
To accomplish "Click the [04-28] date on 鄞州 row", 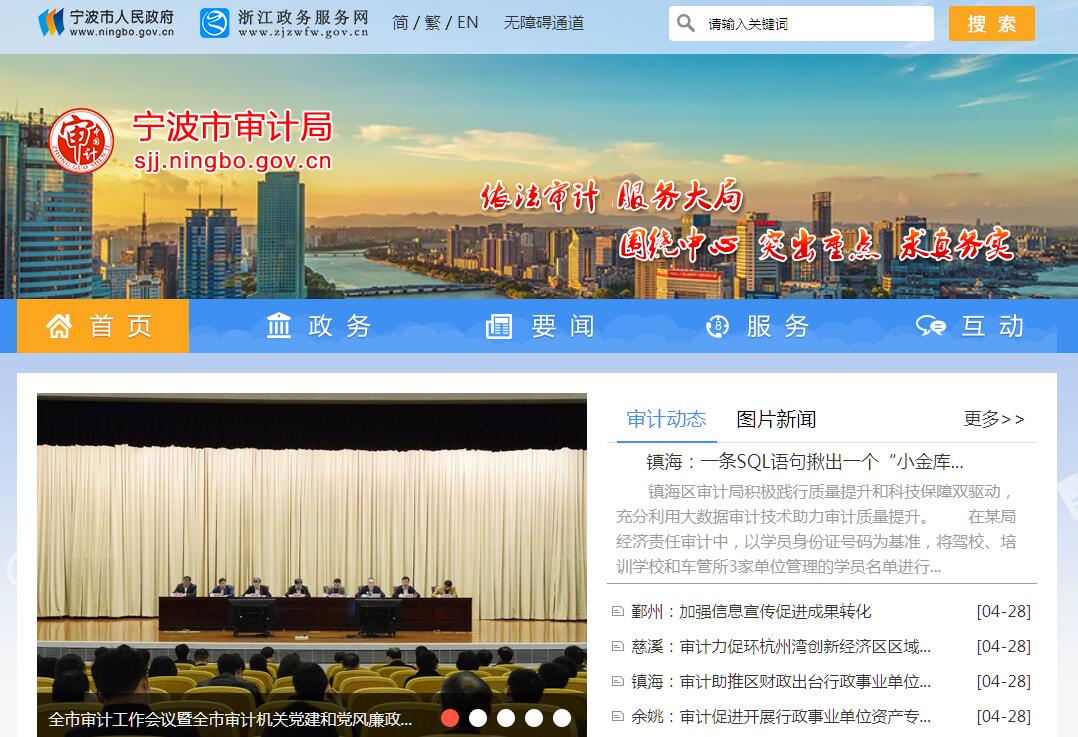I will (x=1004, y=611).
